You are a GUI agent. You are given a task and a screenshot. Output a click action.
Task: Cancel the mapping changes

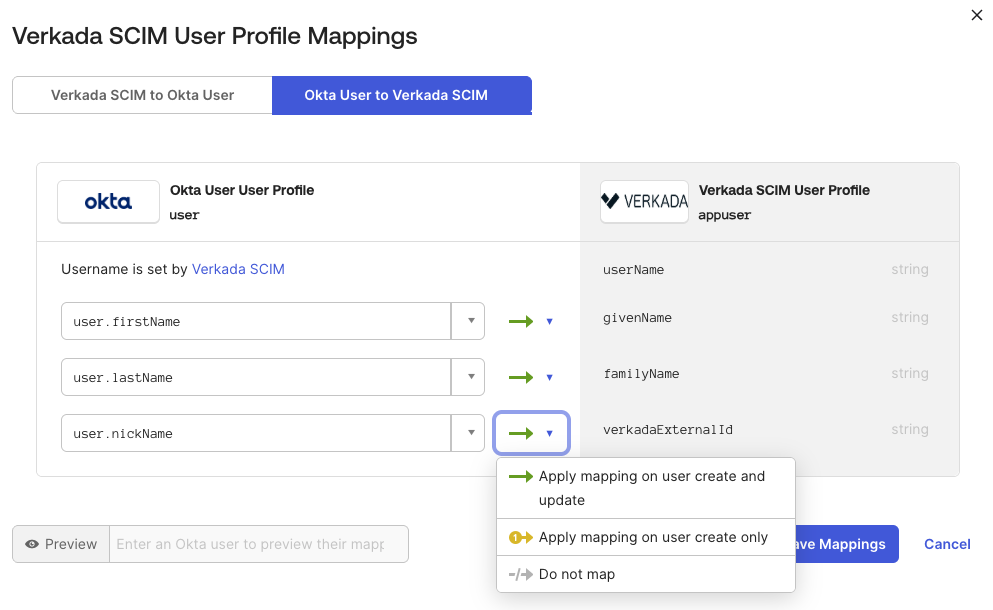pyautogui.click(x=946, y=544)
